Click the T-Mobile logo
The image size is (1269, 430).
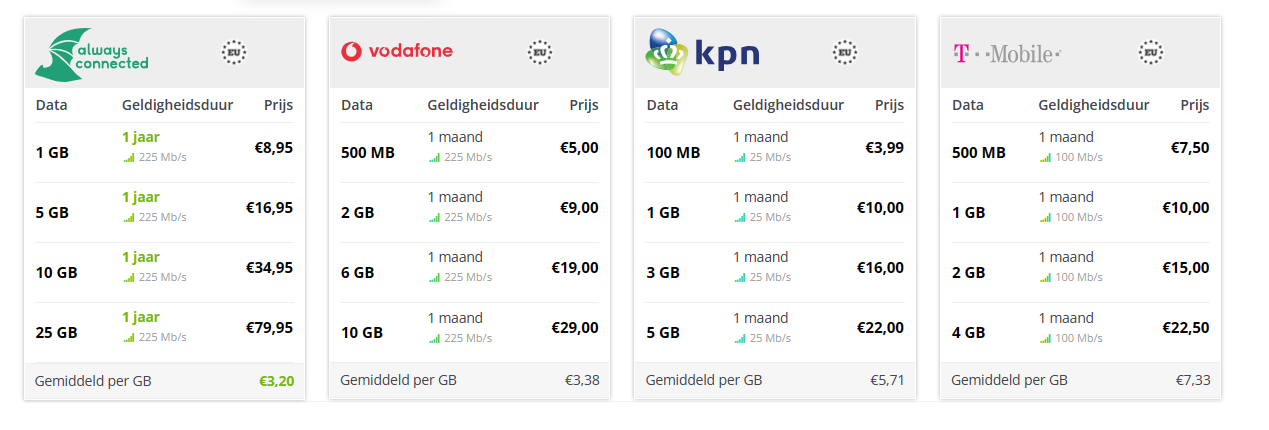click(x=1006, y=53)
